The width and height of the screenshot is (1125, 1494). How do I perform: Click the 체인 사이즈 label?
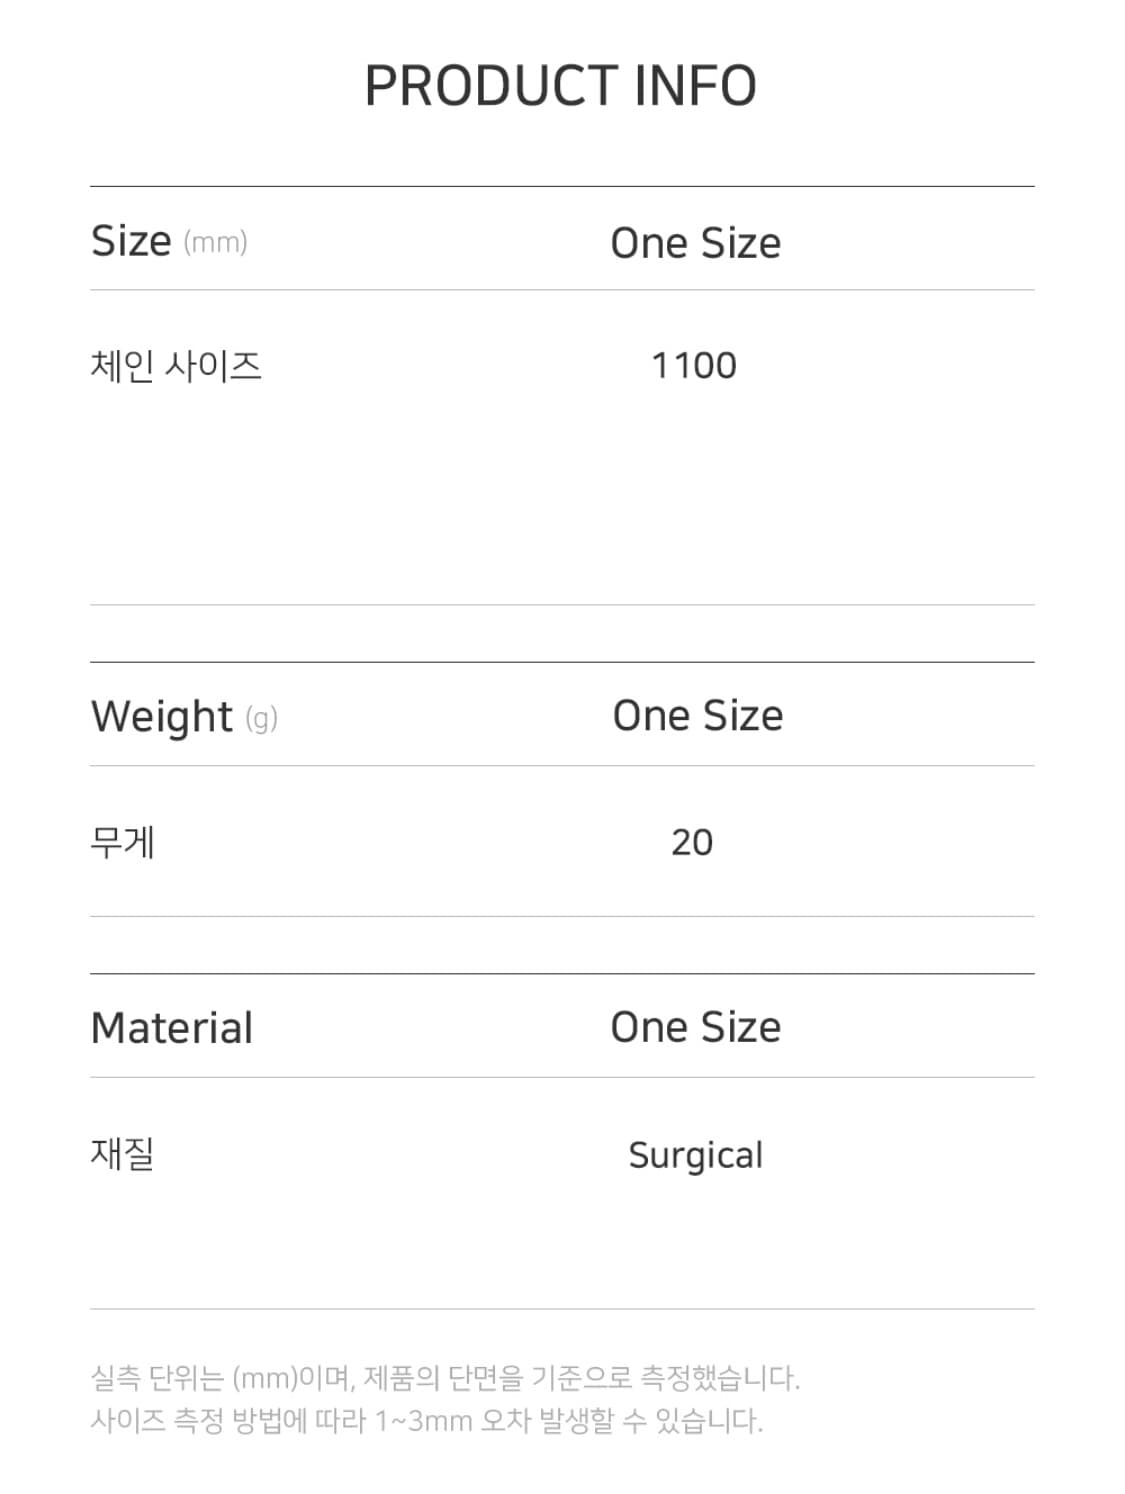[176, 366]
